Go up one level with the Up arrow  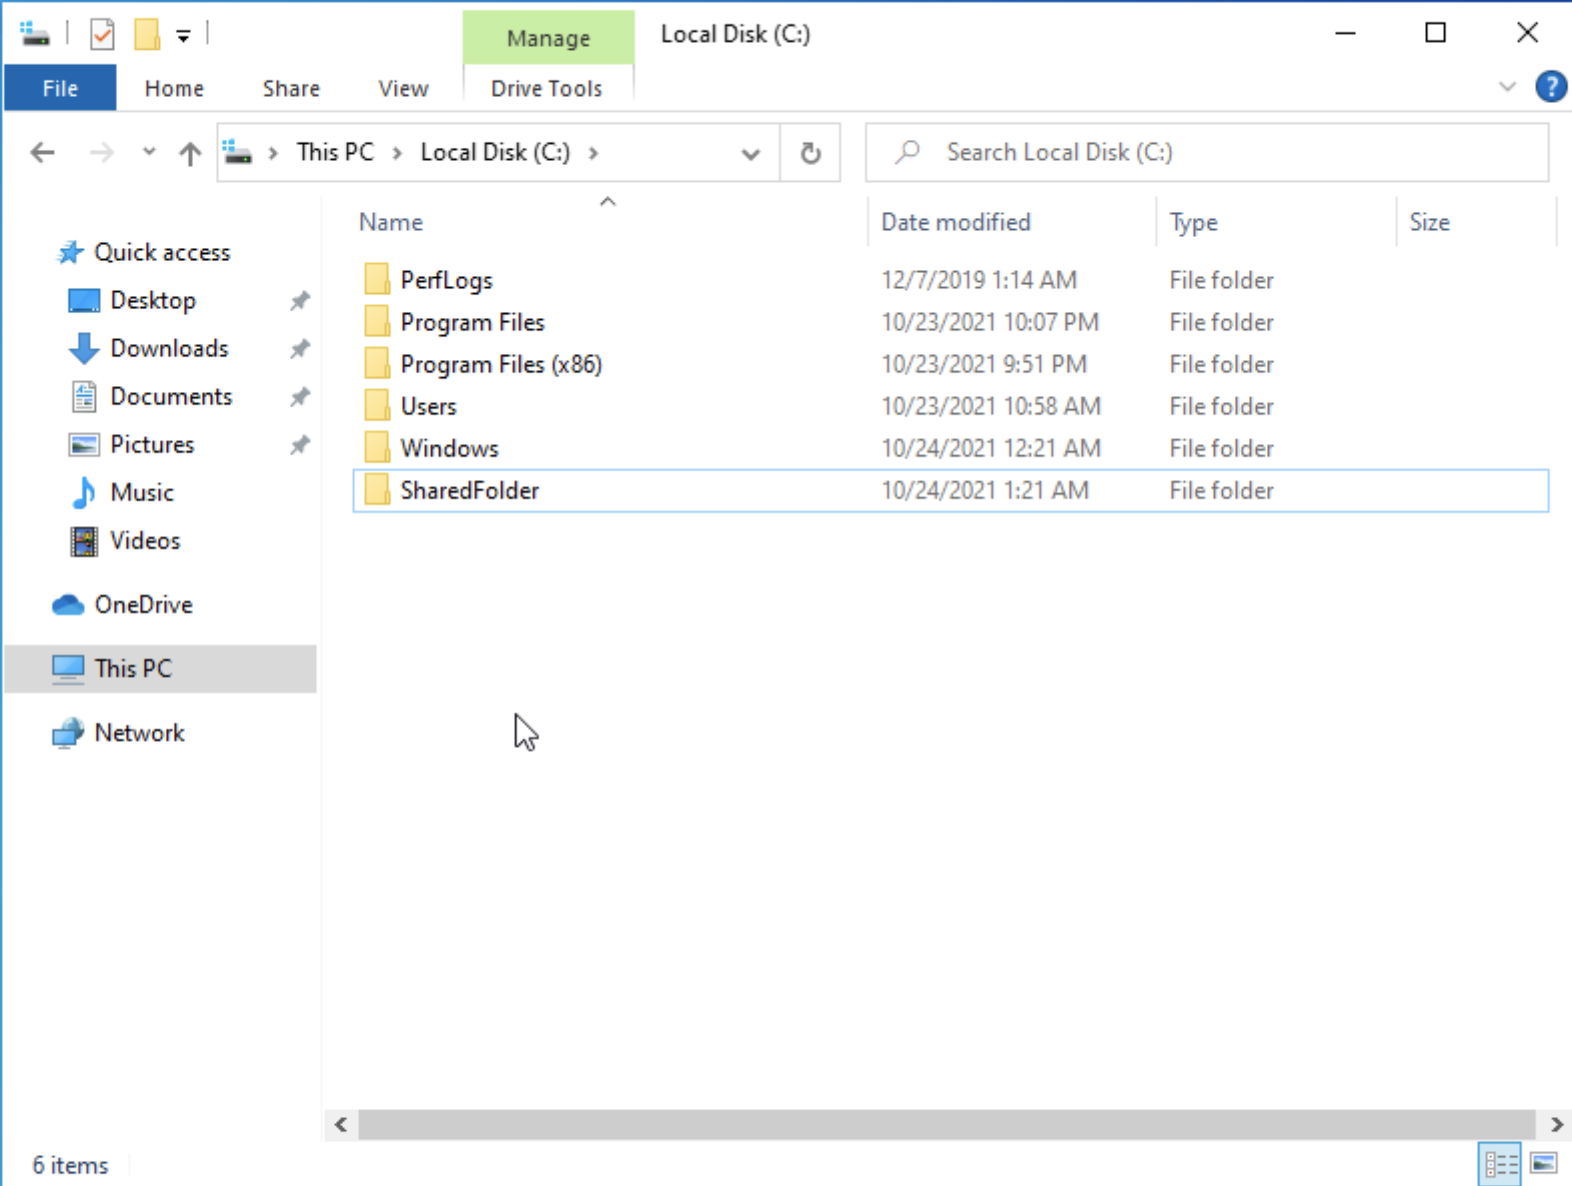click(189, 153)
